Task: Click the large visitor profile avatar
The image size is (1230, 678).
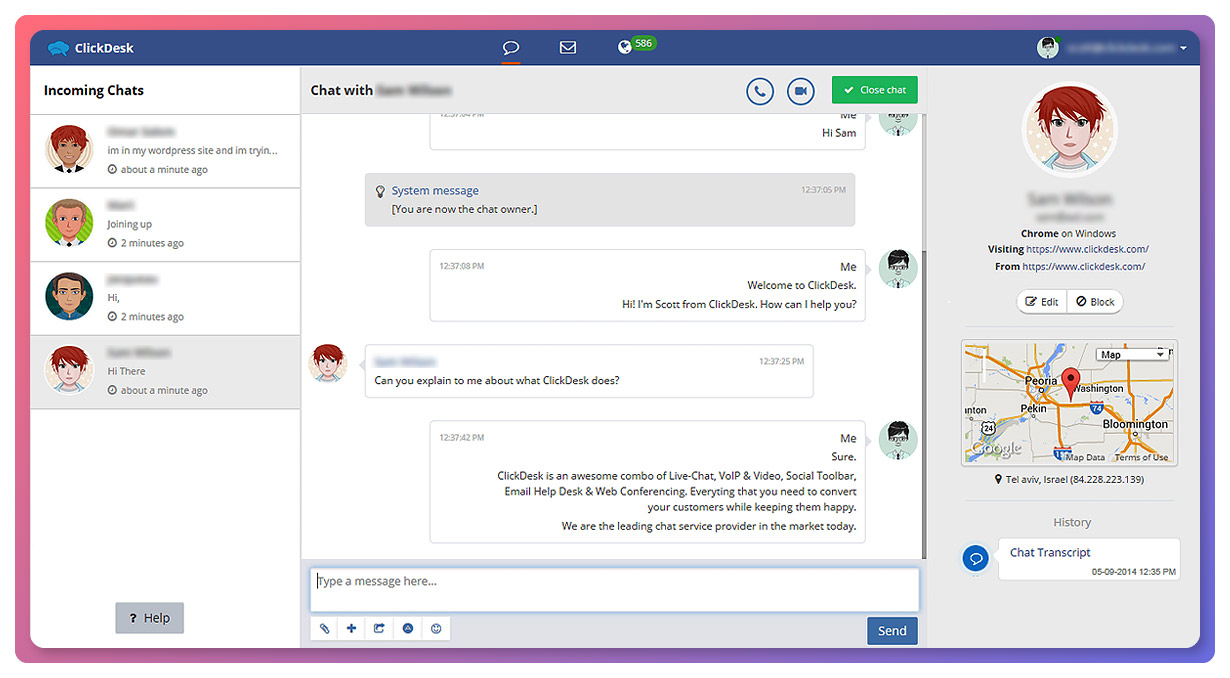Action: point(1069,130)
